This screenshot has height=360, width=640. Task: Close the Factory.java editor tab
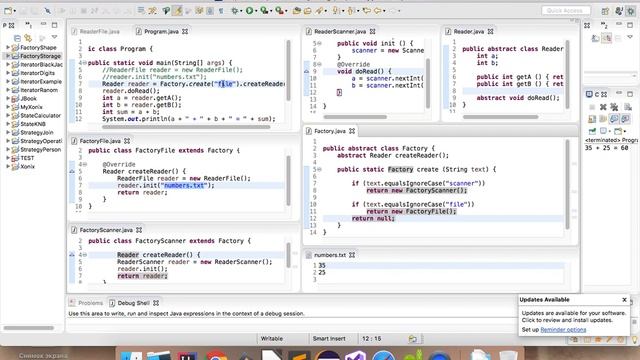[x=352, y=131]
